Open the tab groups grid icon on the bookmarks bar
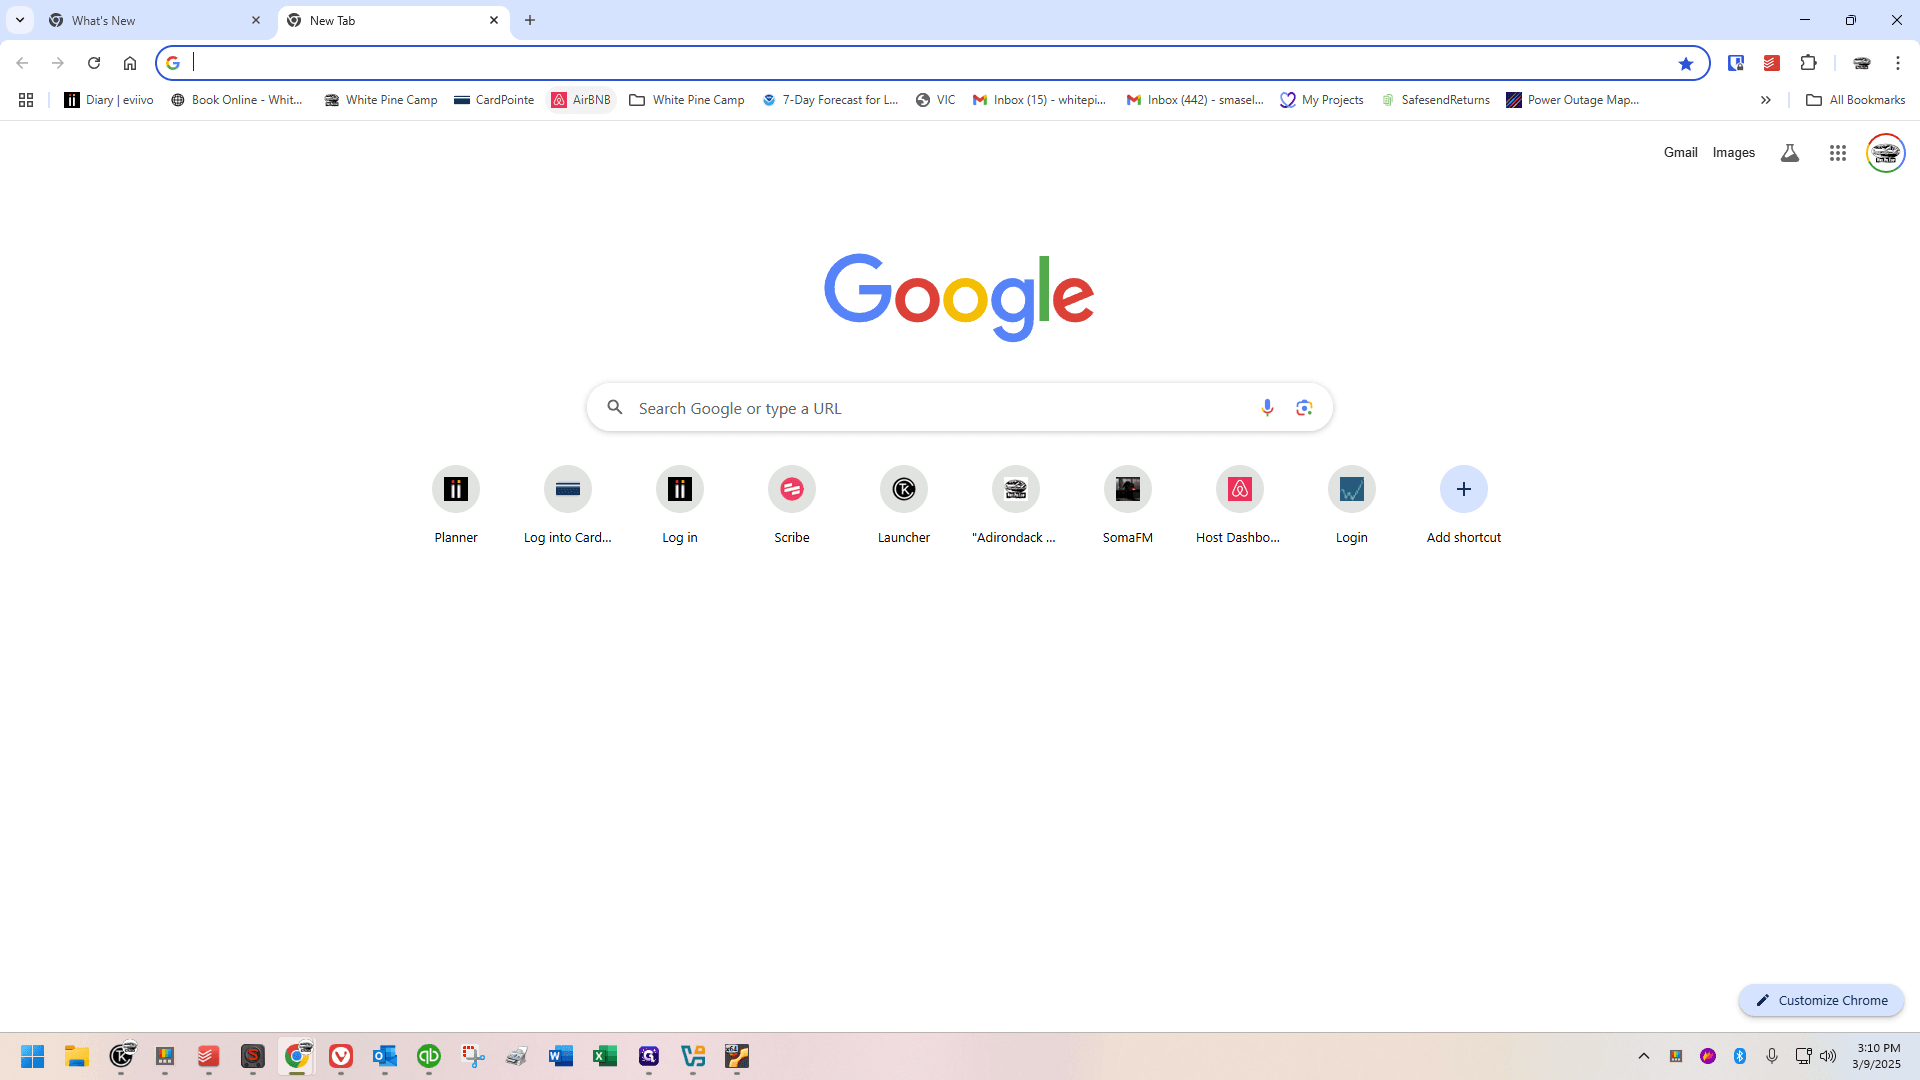This screenshot has width=1920, height=1080. 26,100
